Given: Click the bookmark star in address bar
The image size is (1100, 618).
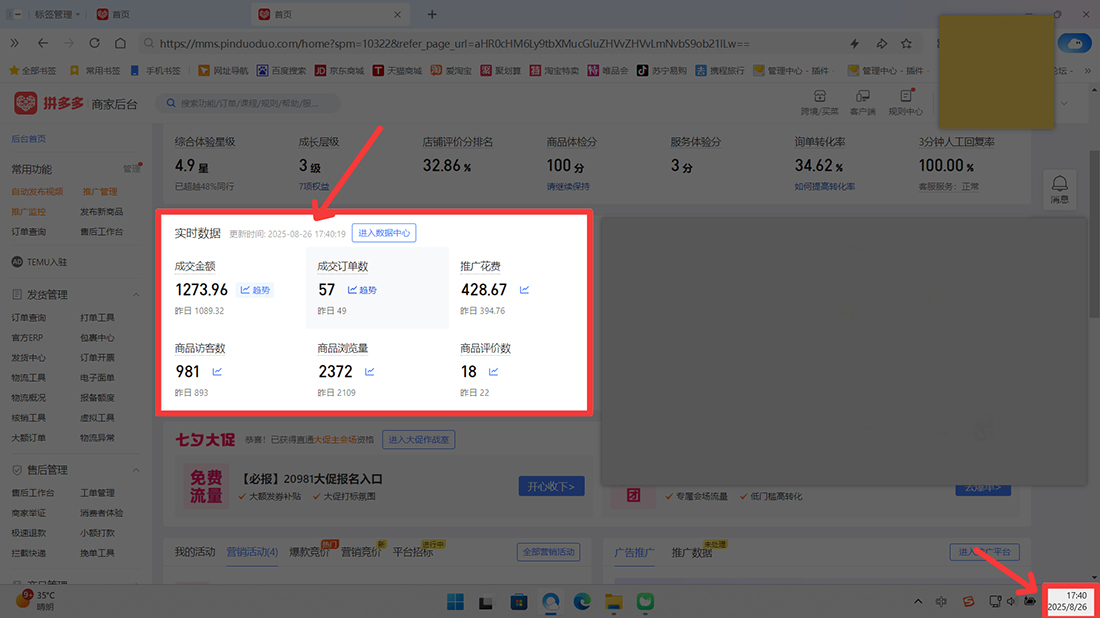Looking at the screenshot, I should [x=906, y=44].
